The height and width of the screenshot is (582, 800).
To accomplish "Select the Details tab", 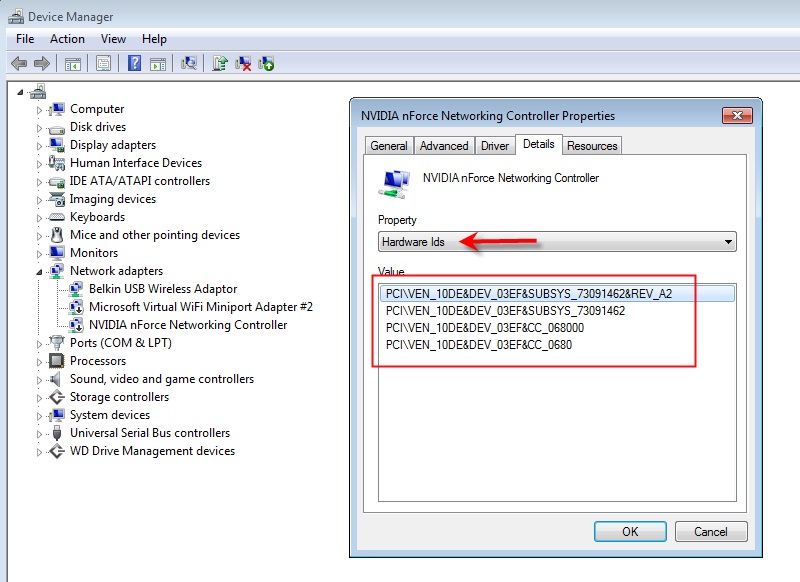I will point(539,144).
